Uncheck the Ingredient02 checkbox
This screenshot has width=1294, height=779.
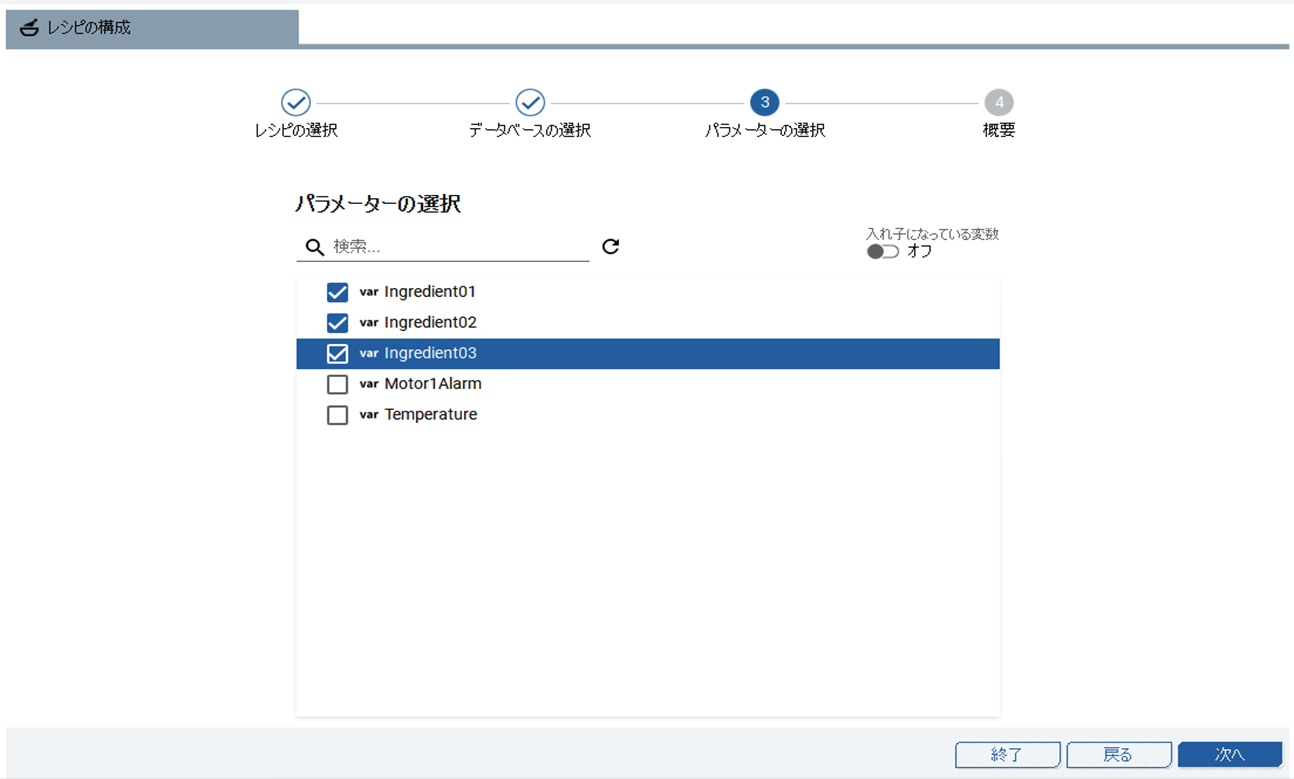337,323
